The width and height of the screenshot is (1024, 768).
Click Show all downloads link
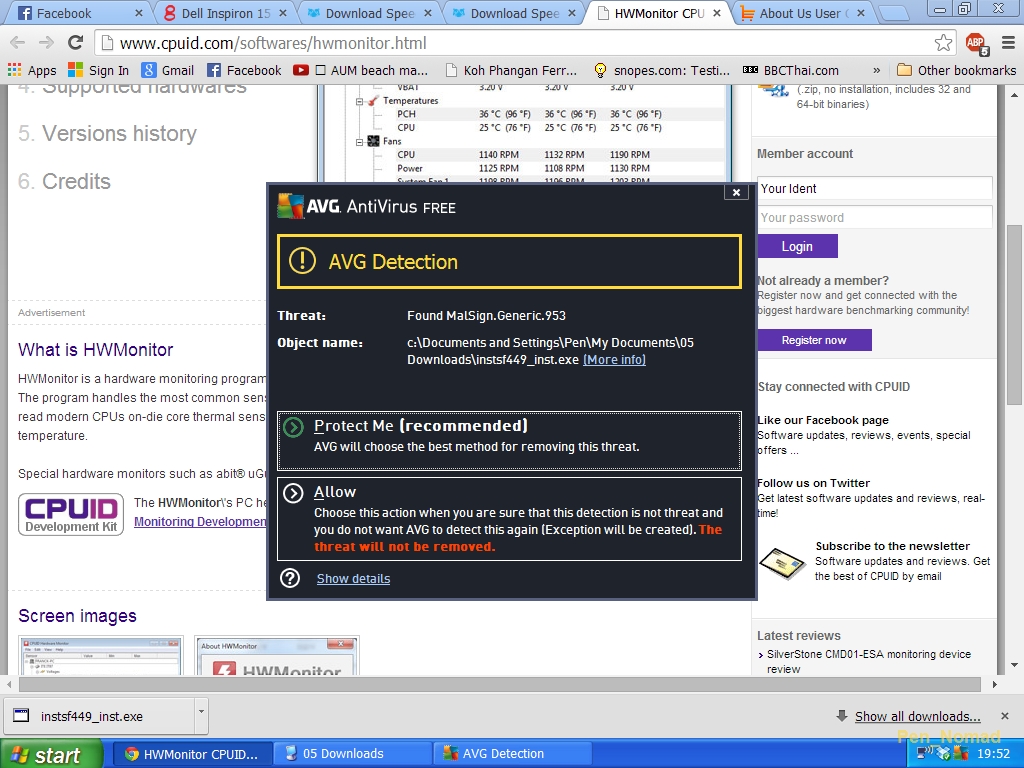pyautogui.click(x=918, y=716)
